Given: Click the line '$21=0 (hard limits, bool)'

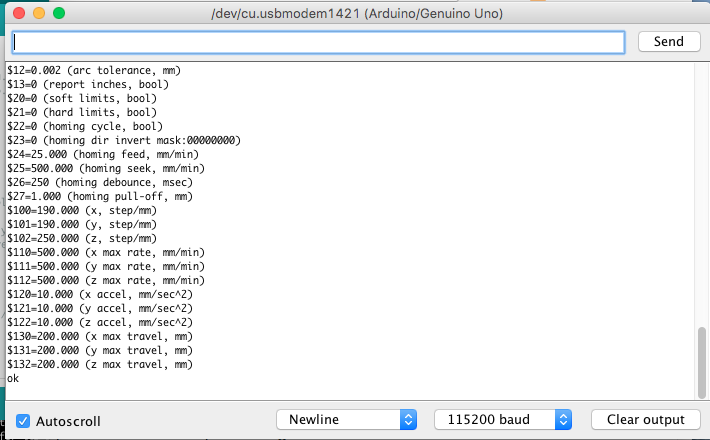Looking at the screenshot, I should click(82, 112).
